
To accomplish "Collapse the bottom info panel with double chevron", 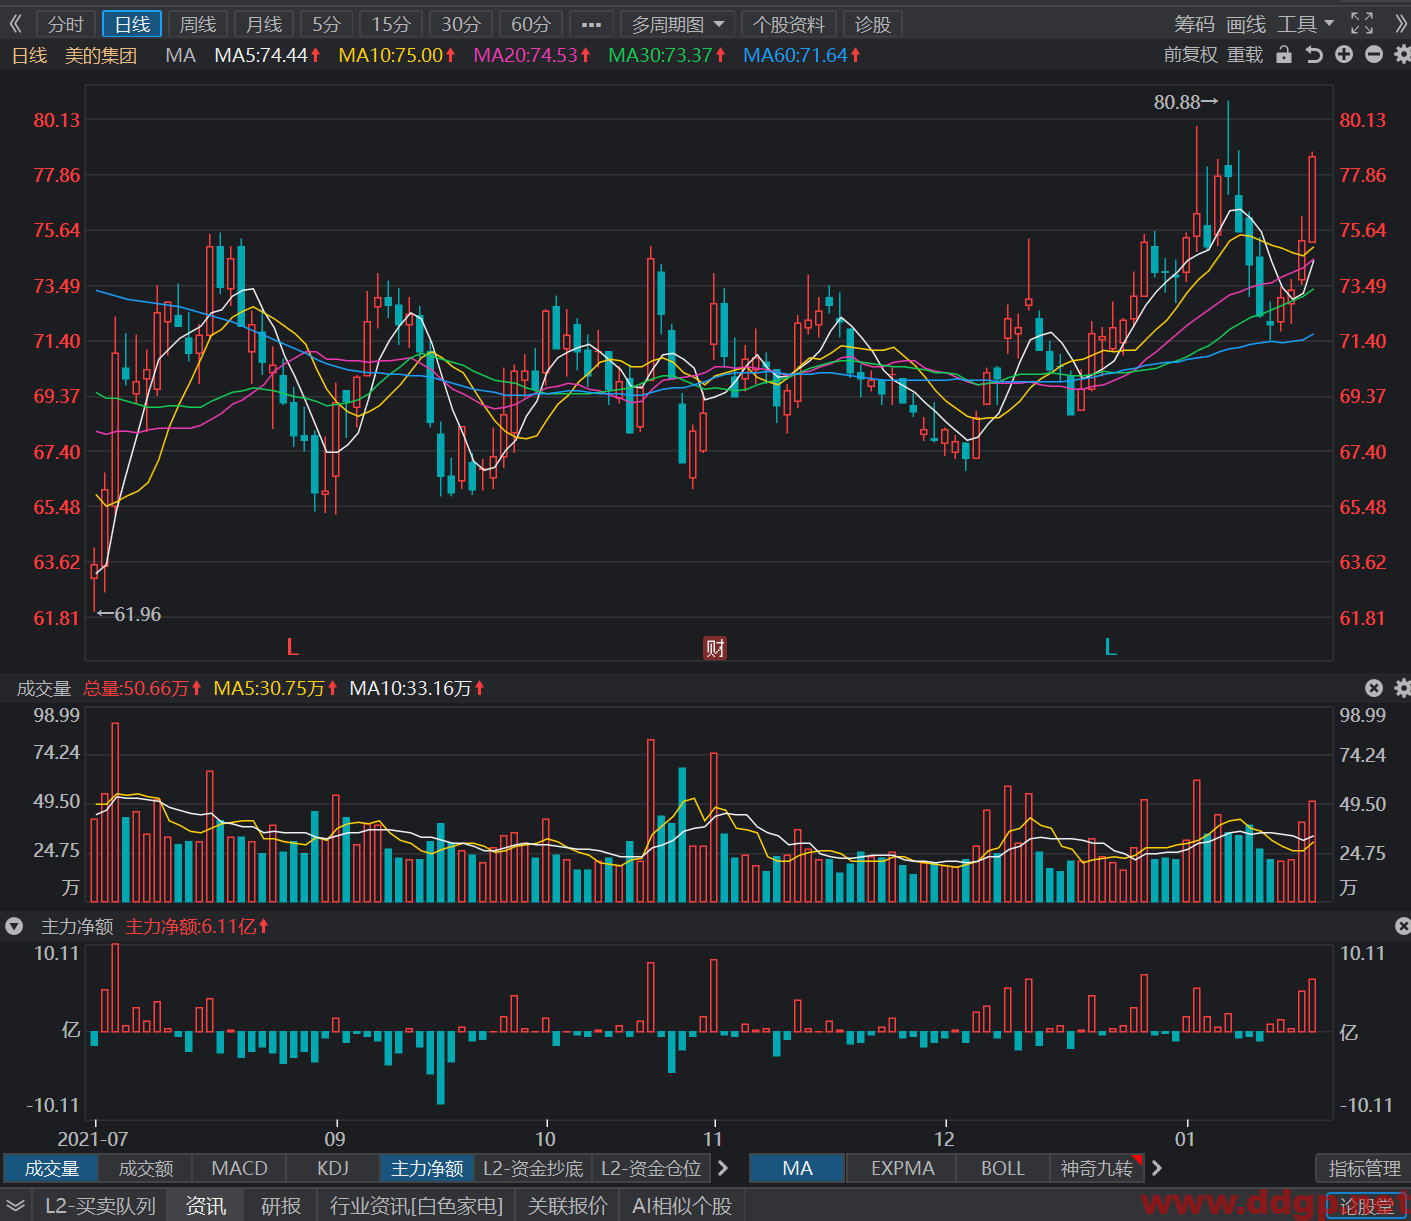I will coord(15,1206).
